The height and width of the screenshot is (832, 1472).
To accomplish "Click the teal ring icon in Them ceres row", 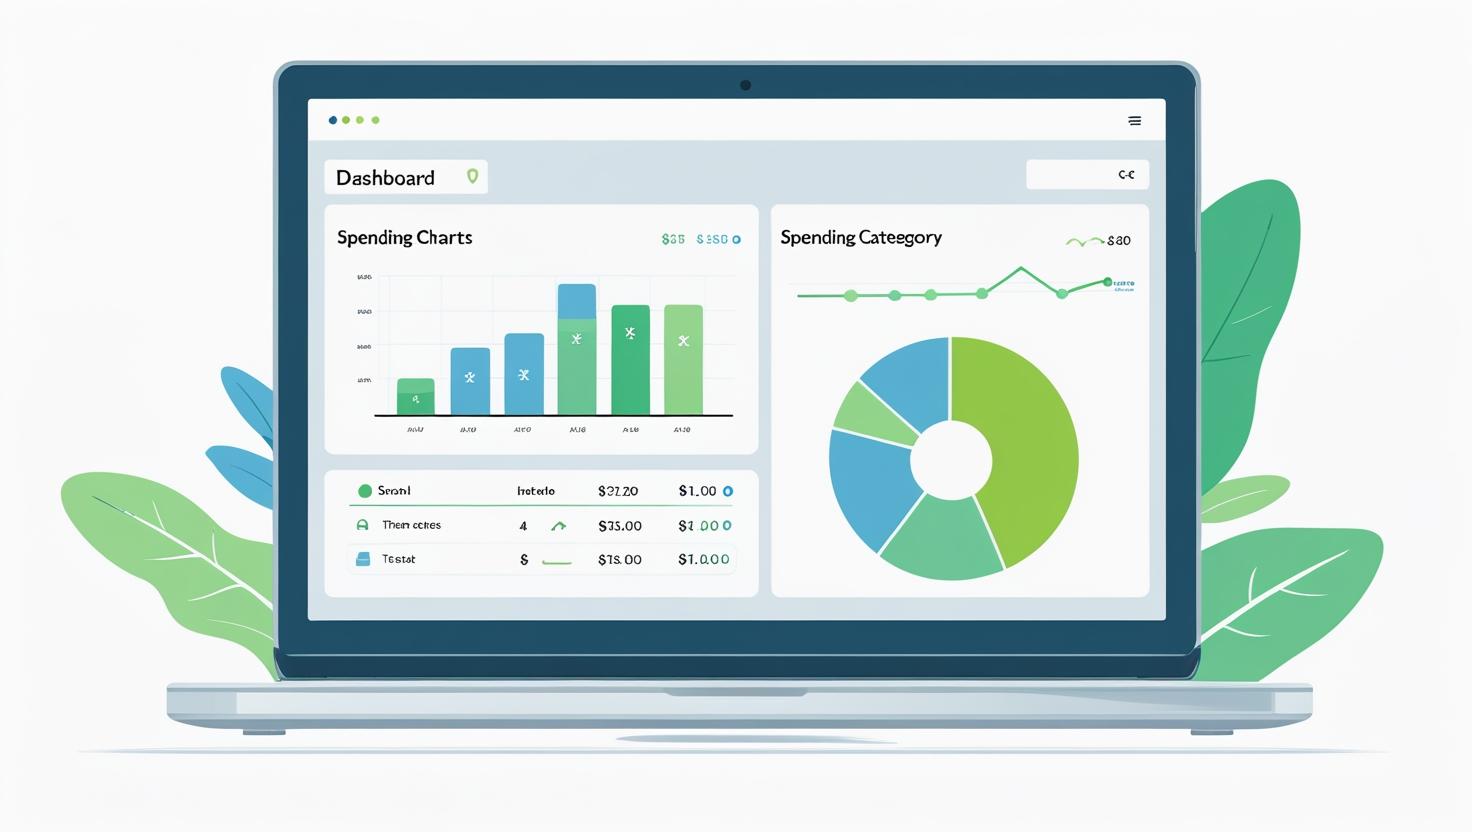I will (727, 525).
